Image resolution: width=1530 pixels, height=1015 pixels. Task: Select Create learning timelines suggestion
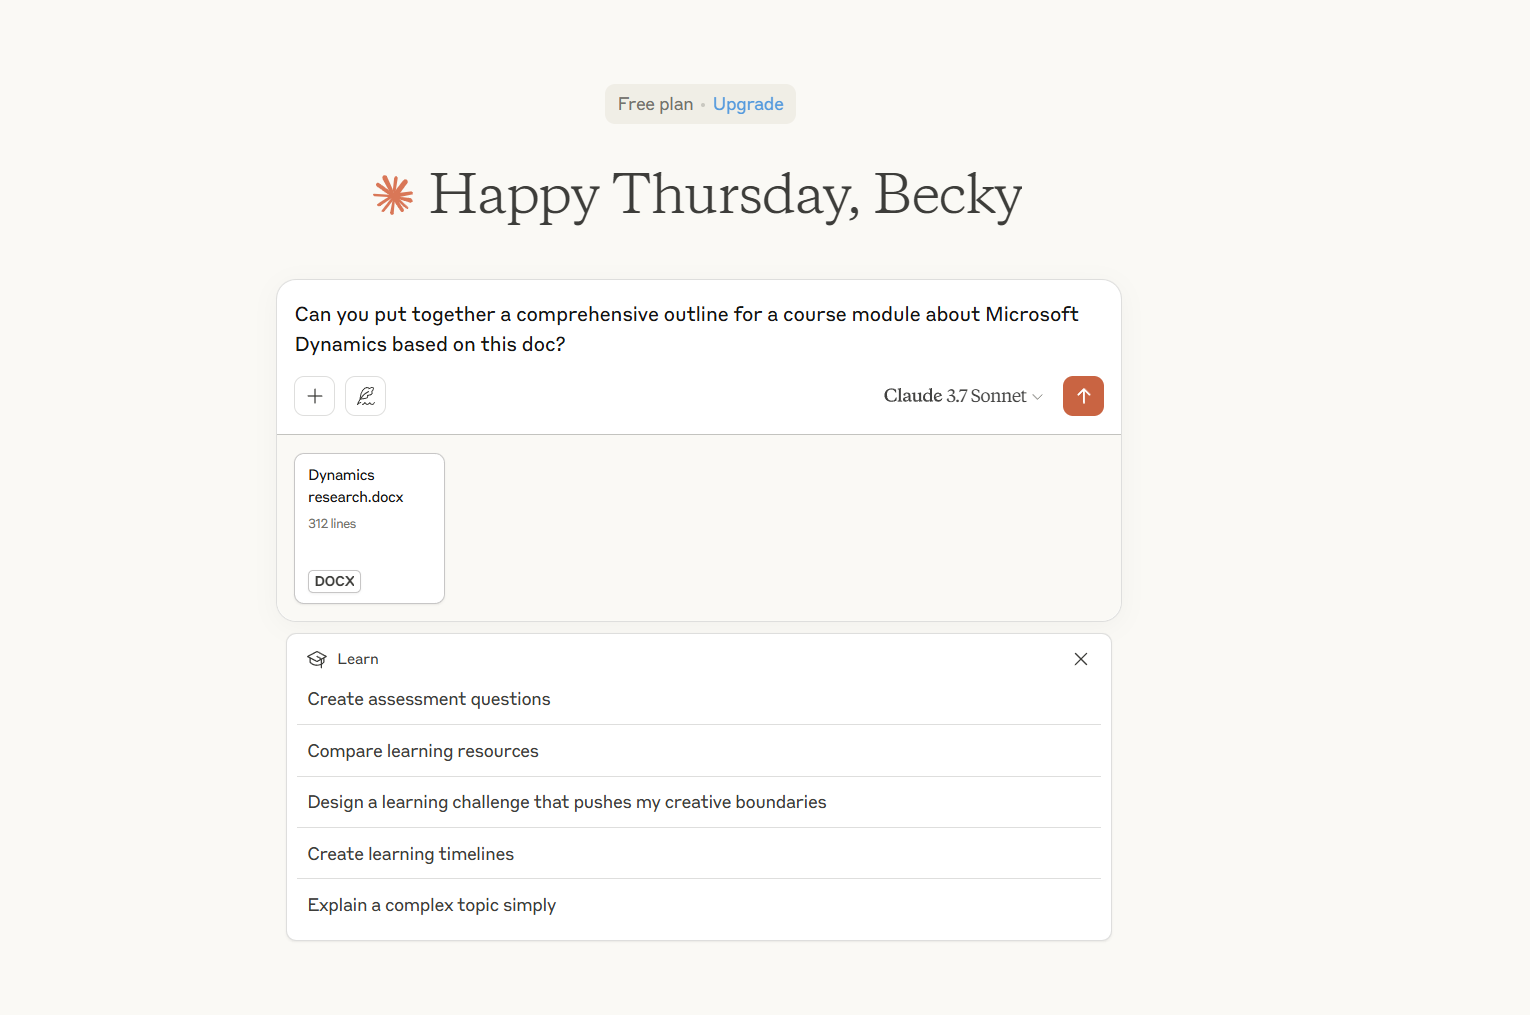(411, 854)
